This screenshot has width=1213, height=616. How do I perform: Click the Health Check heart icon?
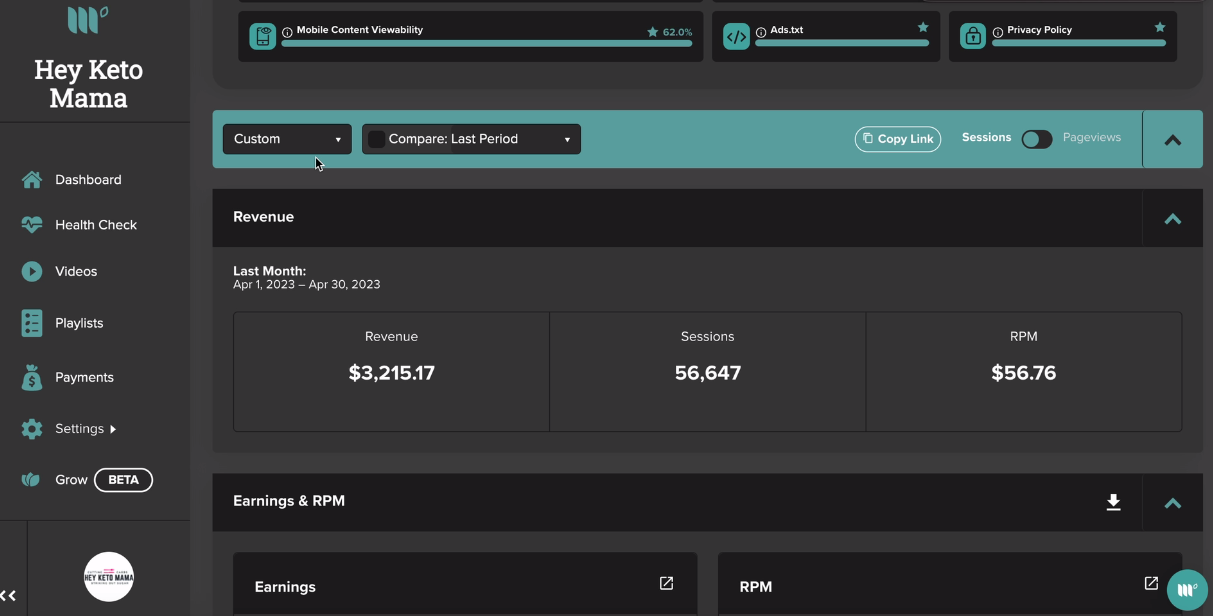tap(32, 225)
